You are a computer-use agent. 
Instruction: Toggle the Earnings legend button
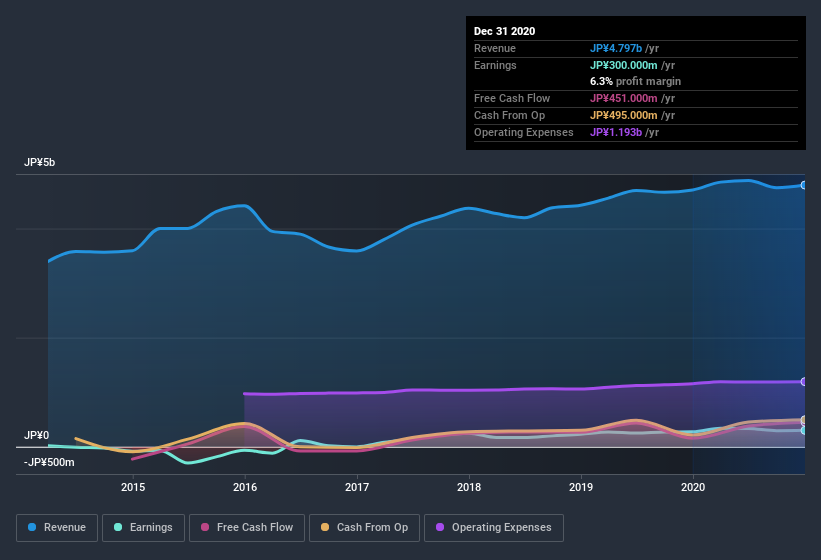click(x=143, y=528)
